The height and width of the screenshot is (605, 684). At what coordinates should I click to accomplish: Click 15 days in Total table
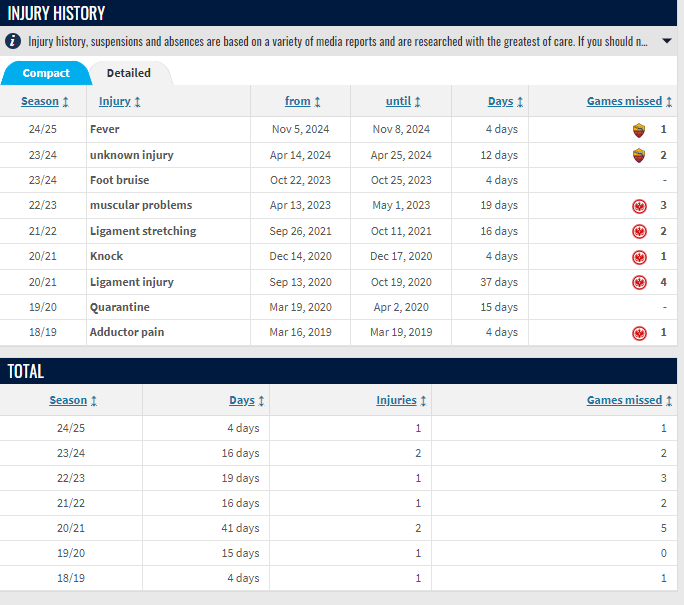(240, 553)
